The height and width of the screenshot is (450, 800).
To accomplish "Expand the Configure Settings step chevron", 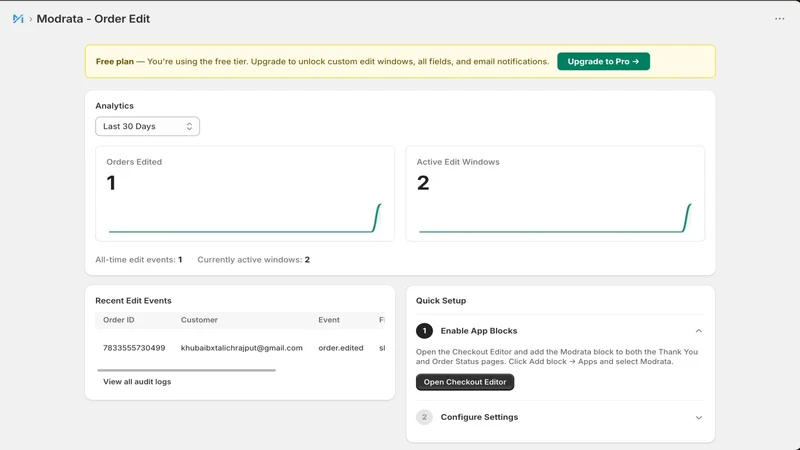I will click(x=698, y=417).
